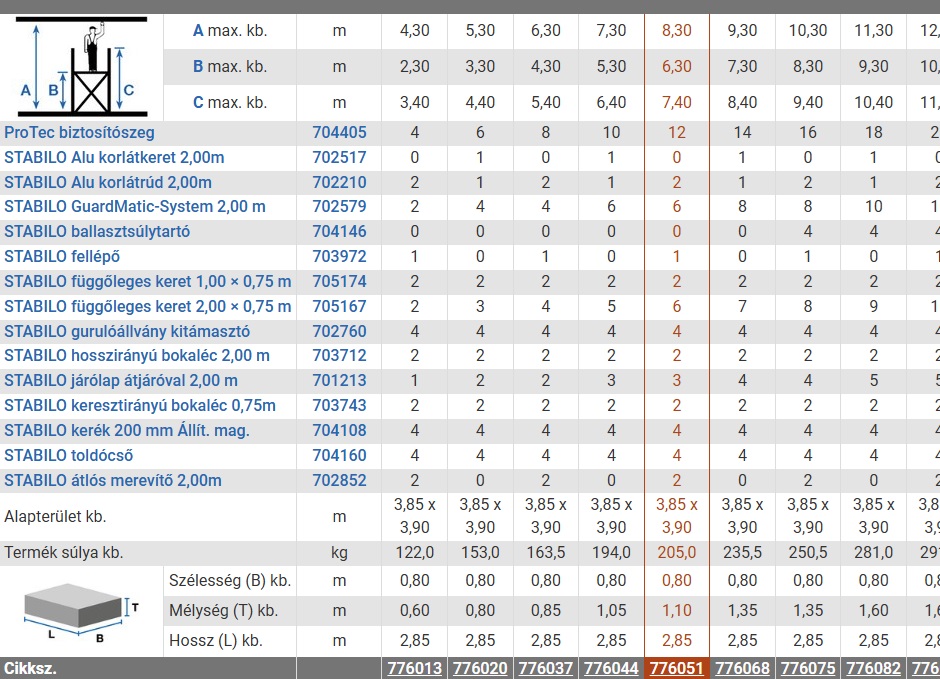The width and height of the screenshot is (940, 679).
Task: Click part number 705174
Action: tap(339, 282)
